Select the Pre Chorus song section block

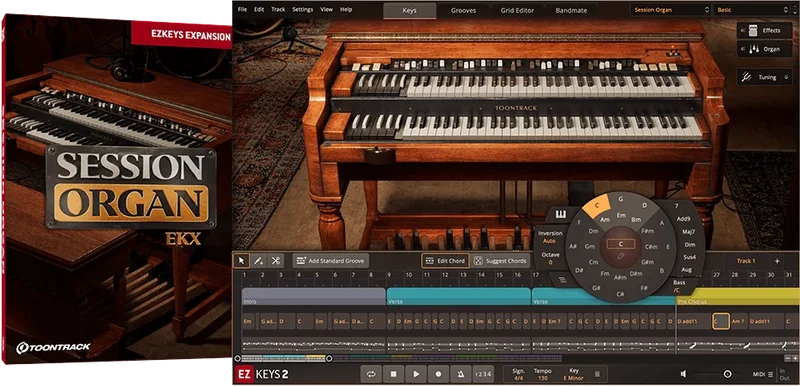(738, 296)
